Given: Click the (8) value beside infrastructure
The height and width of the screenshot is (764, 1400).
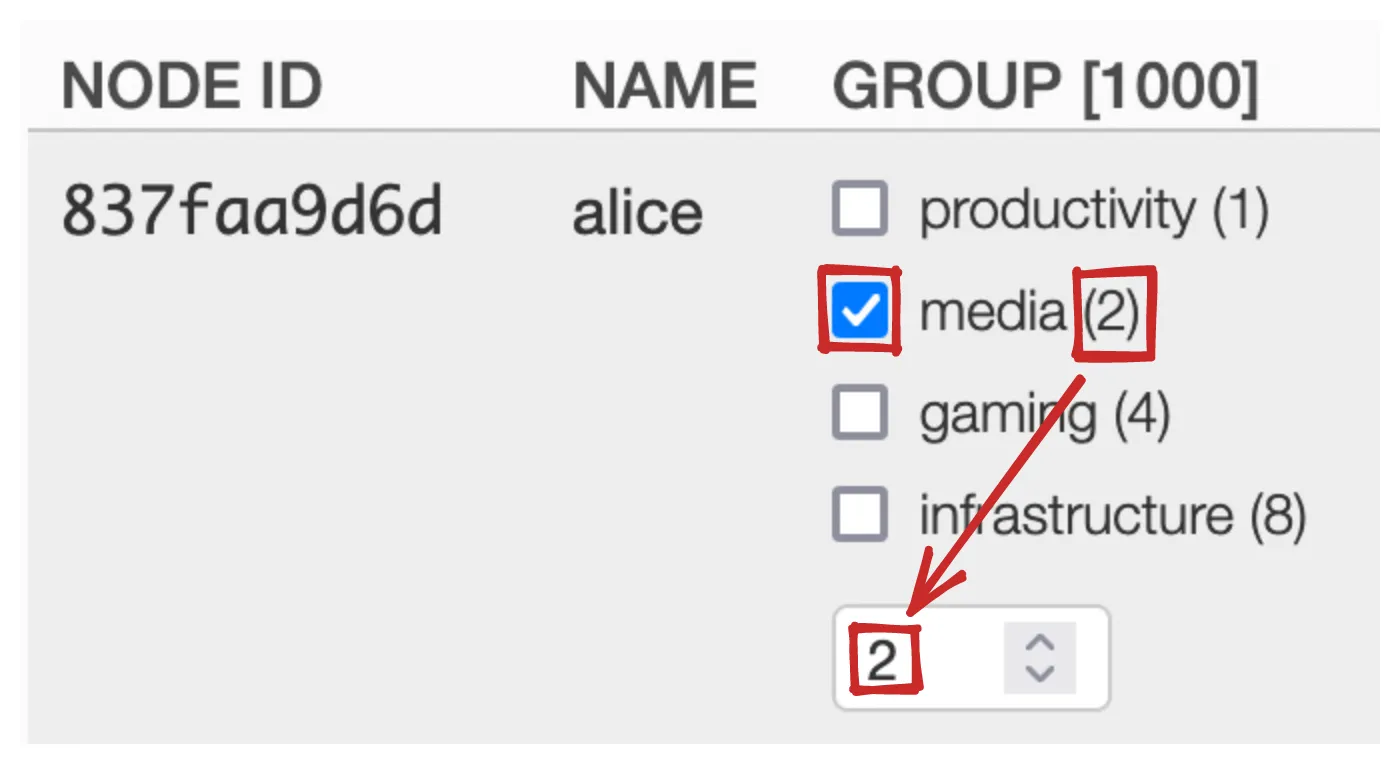Looking at the screenshot, I should coord(1278,515).
